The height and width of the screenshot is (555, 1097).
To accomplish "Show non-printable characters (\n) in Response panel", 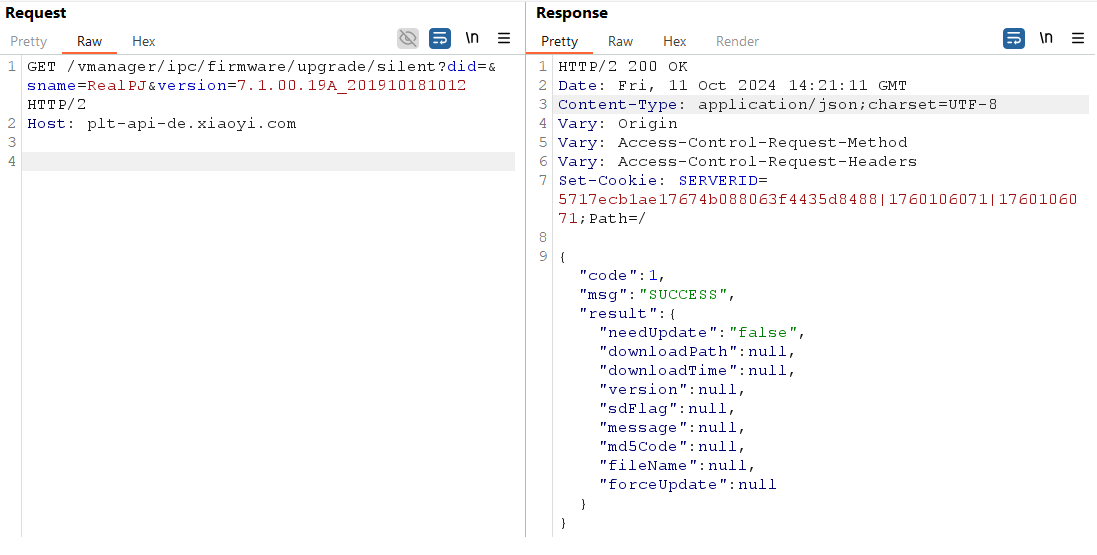I will point(1046,39).
